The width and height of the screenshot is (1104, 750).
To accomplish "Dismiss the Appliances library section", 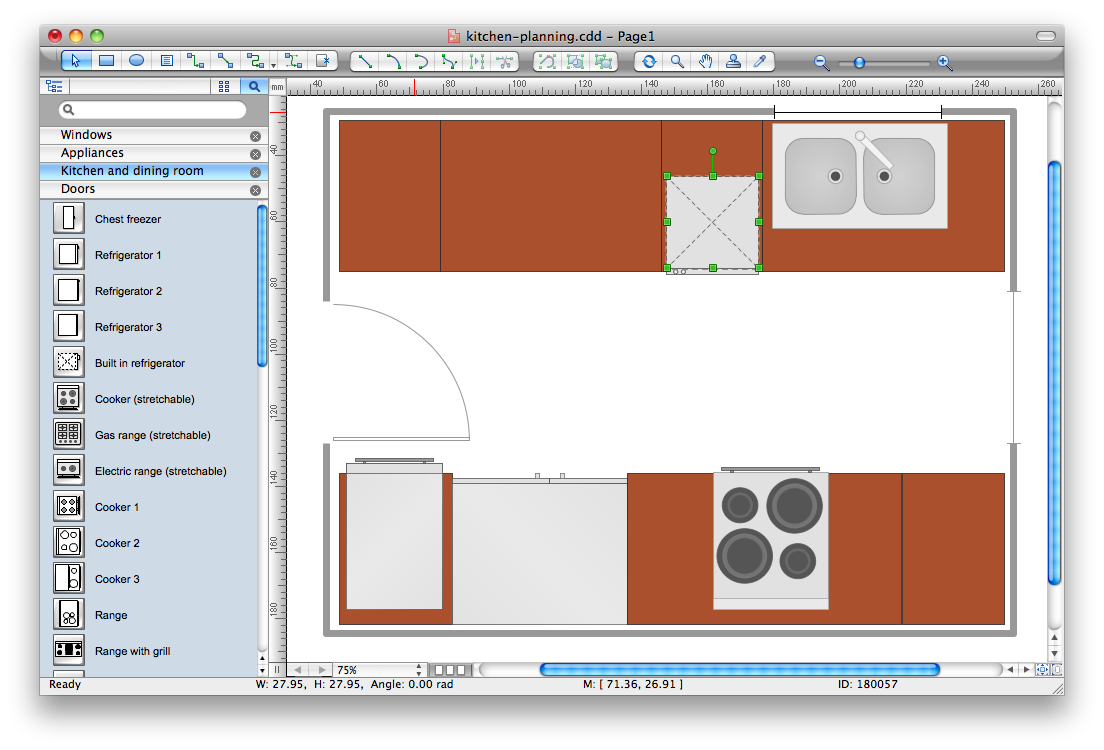I will 255,153.
